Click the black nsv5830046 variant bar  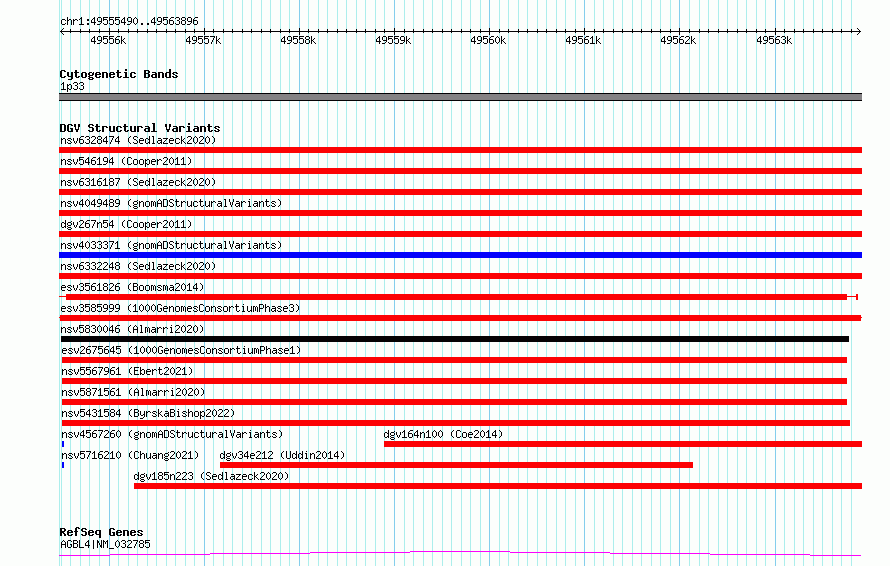(x=455, y=339)
